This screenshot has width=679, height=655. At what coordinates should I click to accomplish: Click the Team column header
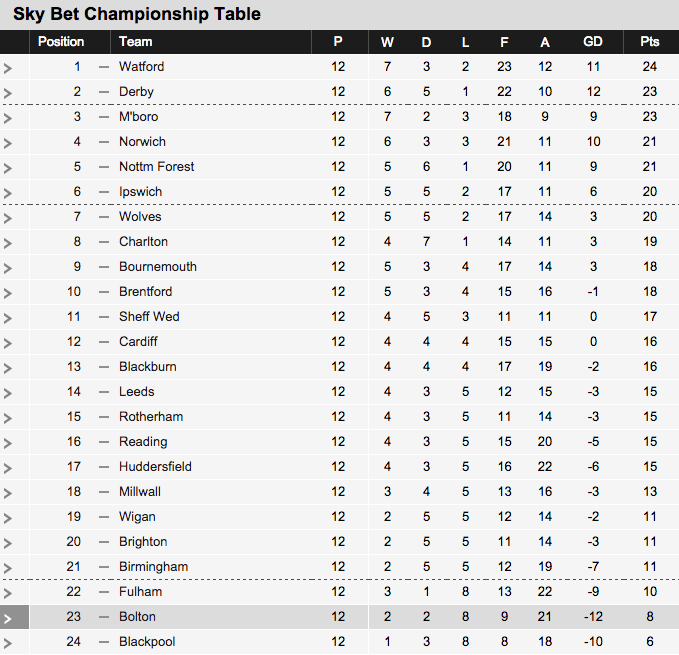136,42
